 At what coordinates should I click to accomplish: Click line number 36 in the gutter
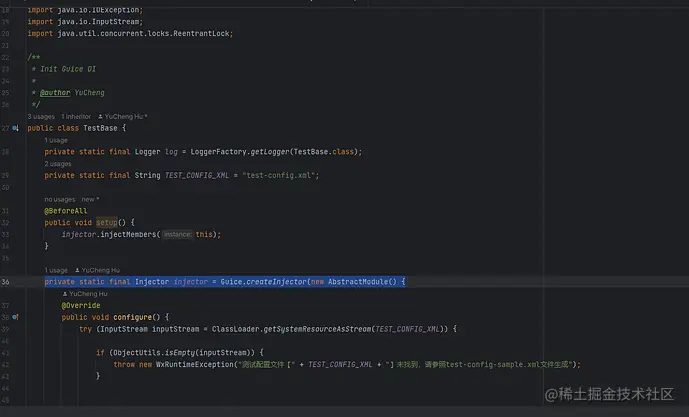point(5,282)
